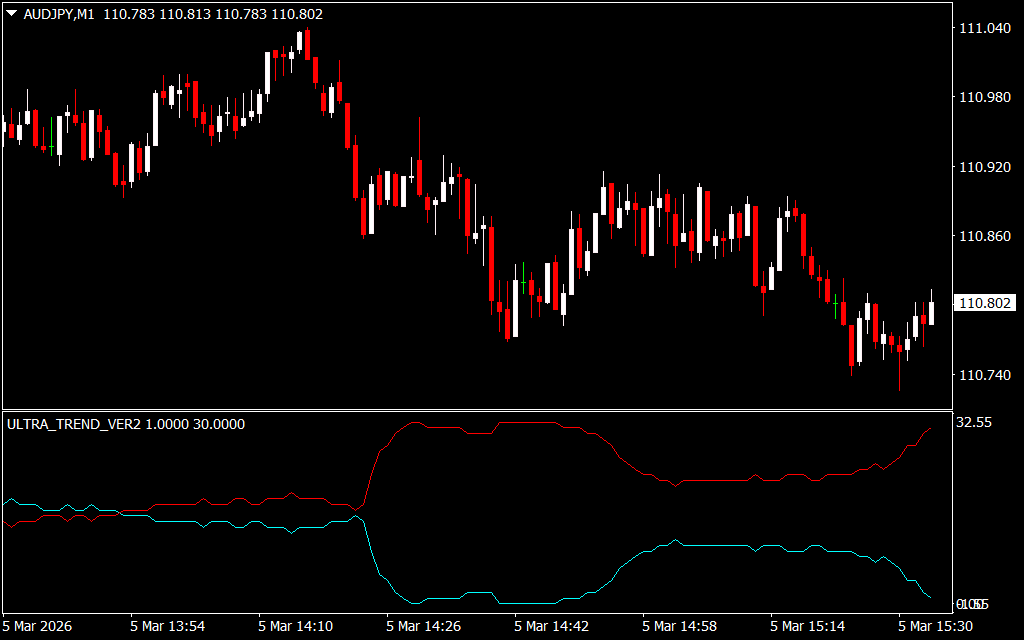This screenshot has width=1024, height=640.
Task: Click the 5 Mar 14:26 time label
Action: pos(424,626)
